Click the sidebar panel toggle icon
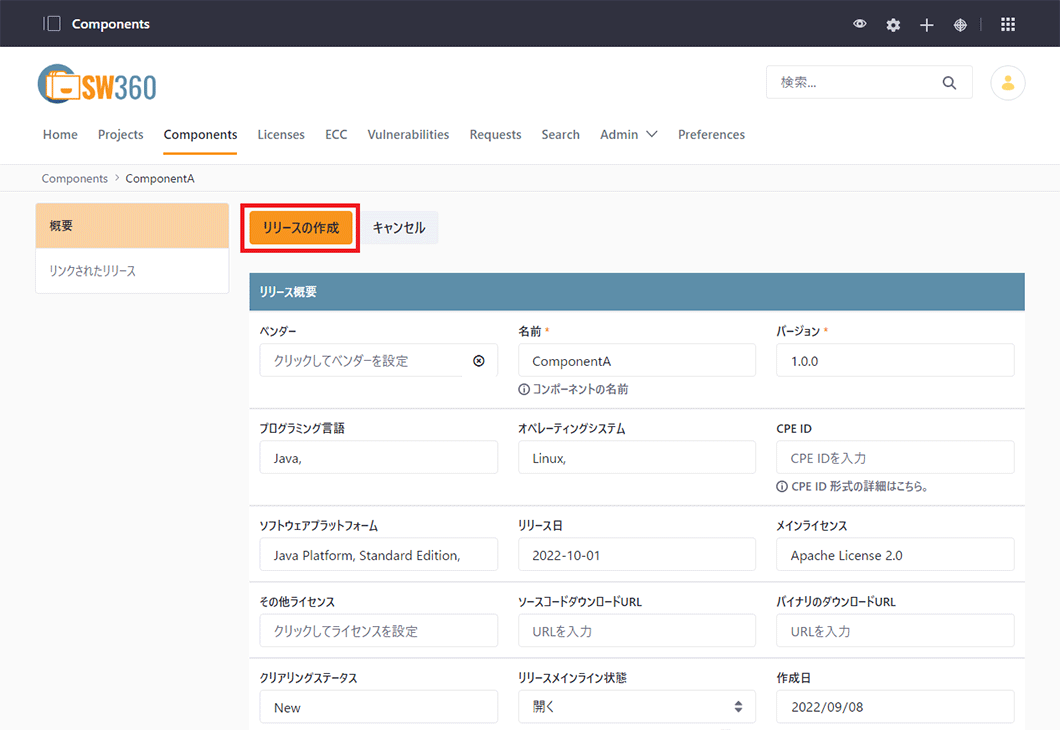This screenshot has width=1060, height=730. coord(52,24)
